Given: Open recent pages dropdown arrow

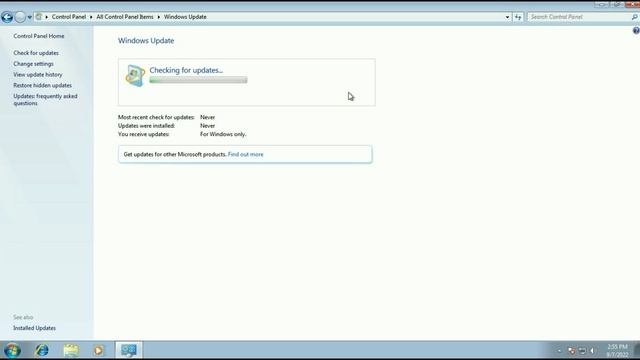Looking at the screenshot, I should click(x=30, y=17).
